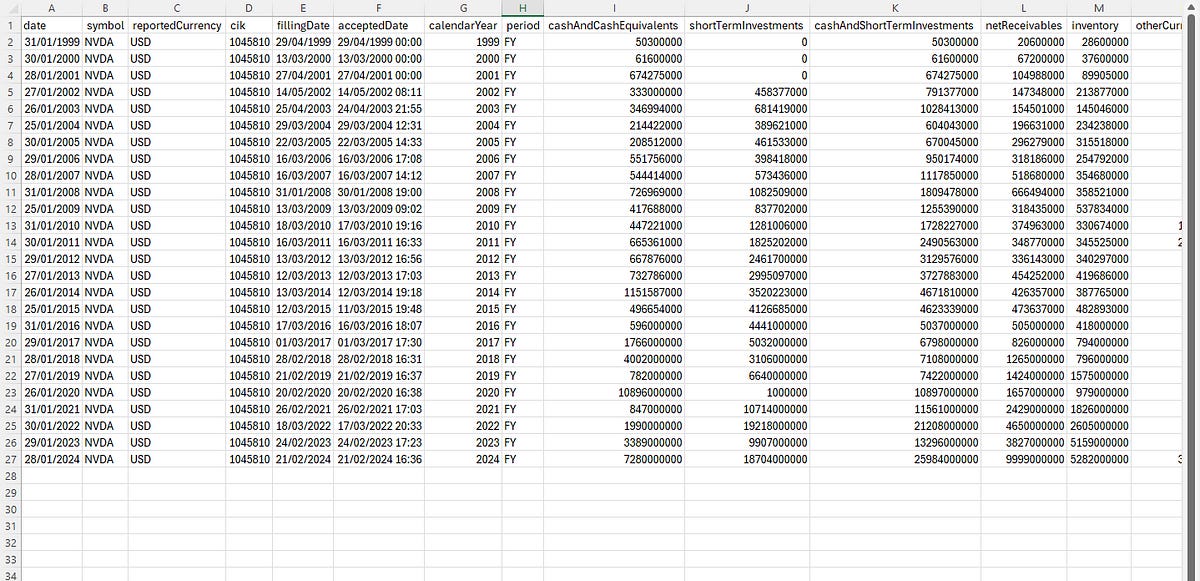Select date cell 28/01/2024
Viewport: 1200px width, 581px height.
(50, 459)
